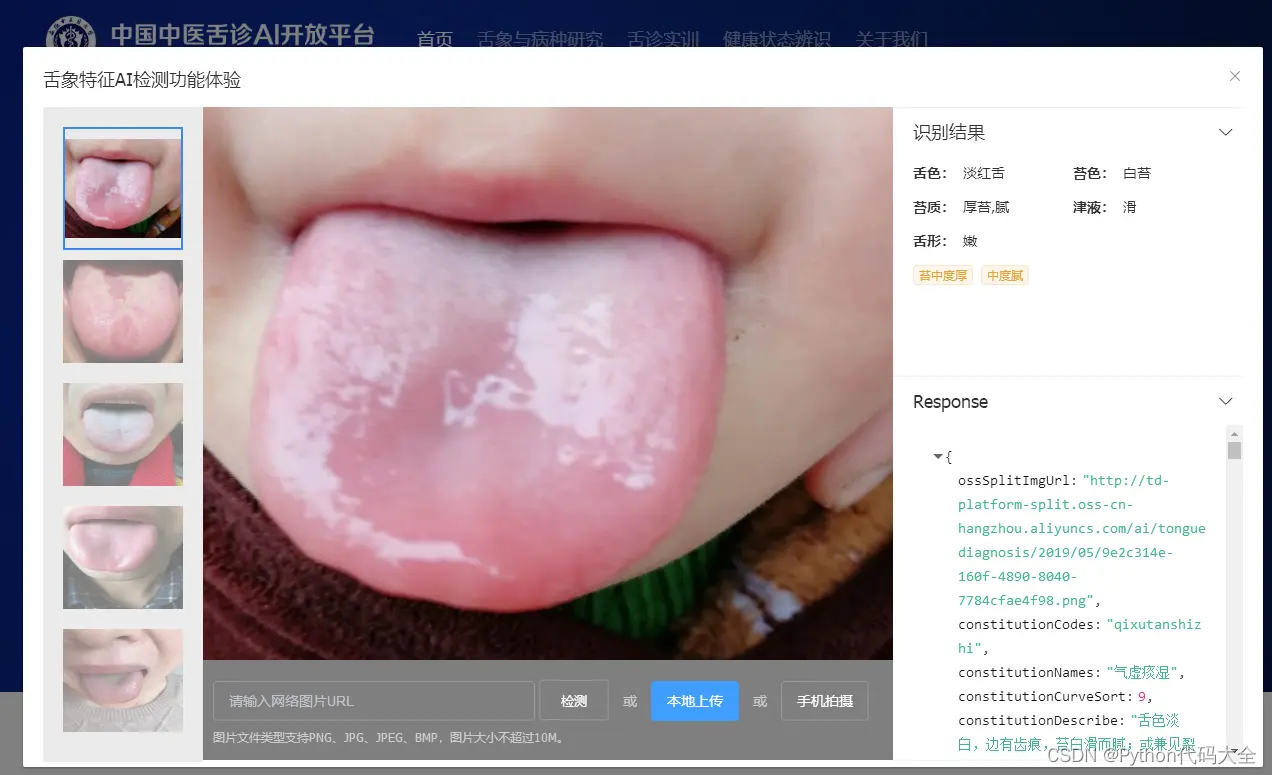Select the first tongue thumbnail
1272x775 pixels.
tap(123, 188)
